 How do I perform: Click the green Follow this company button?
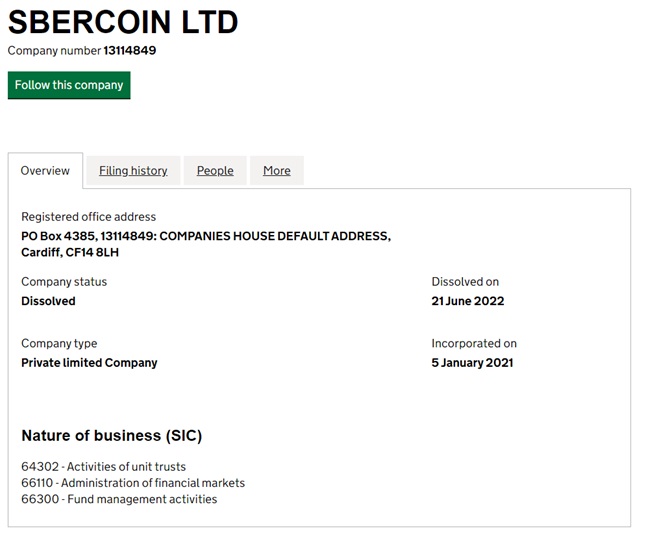[69, 85]
